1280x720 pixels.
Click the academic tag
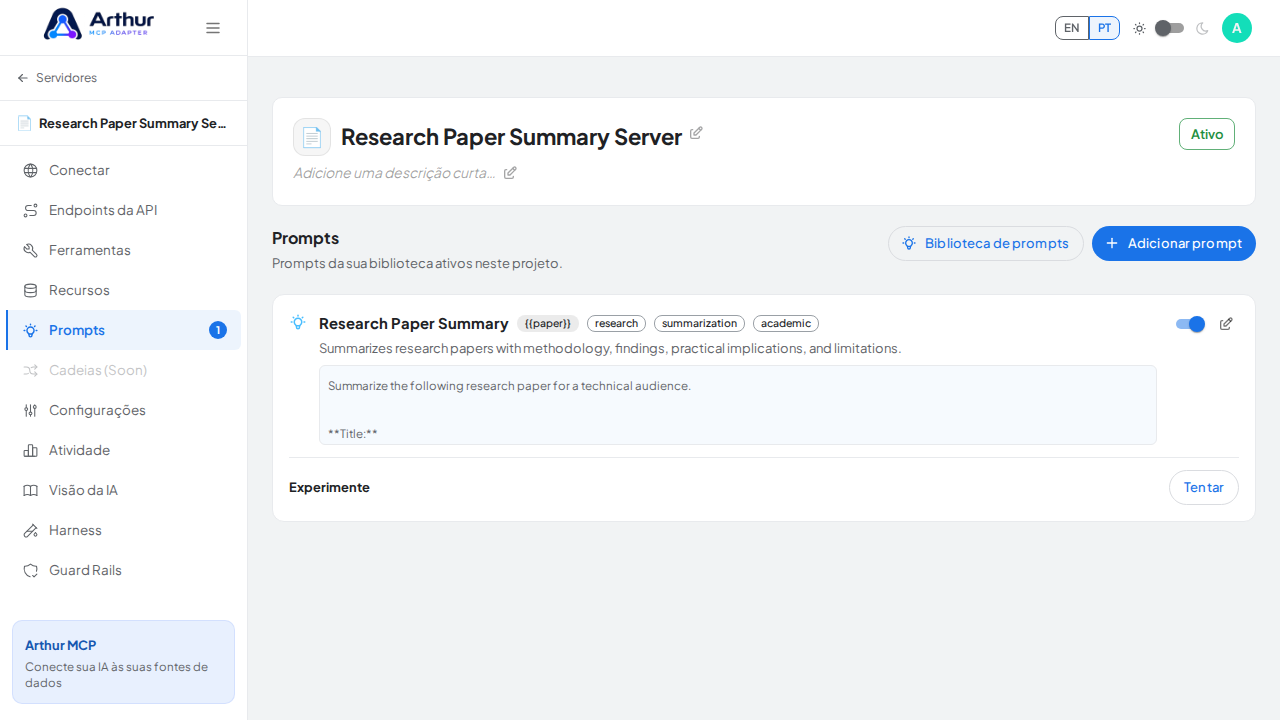pyautogui.click(x=786, y=324)
